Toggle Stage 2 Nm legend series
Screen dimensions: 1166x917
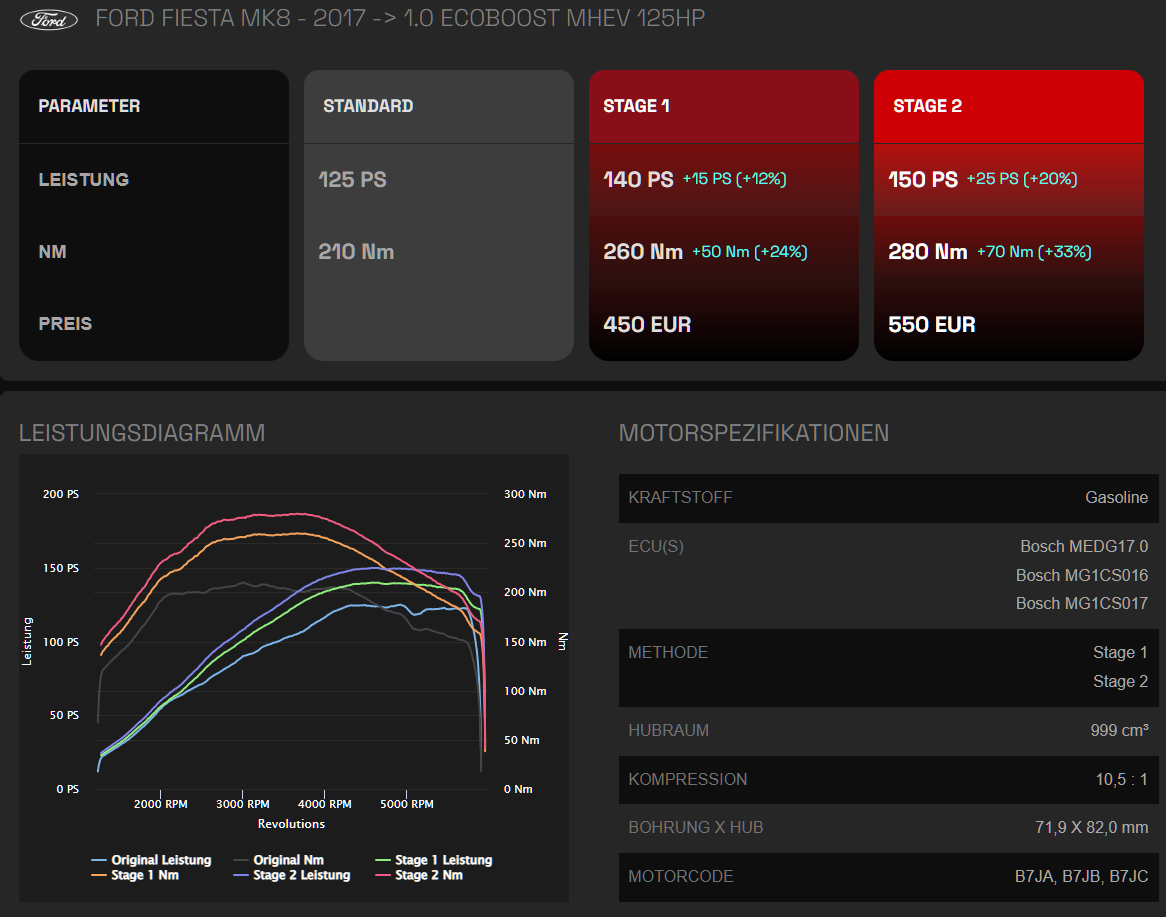tap(419, 875)
